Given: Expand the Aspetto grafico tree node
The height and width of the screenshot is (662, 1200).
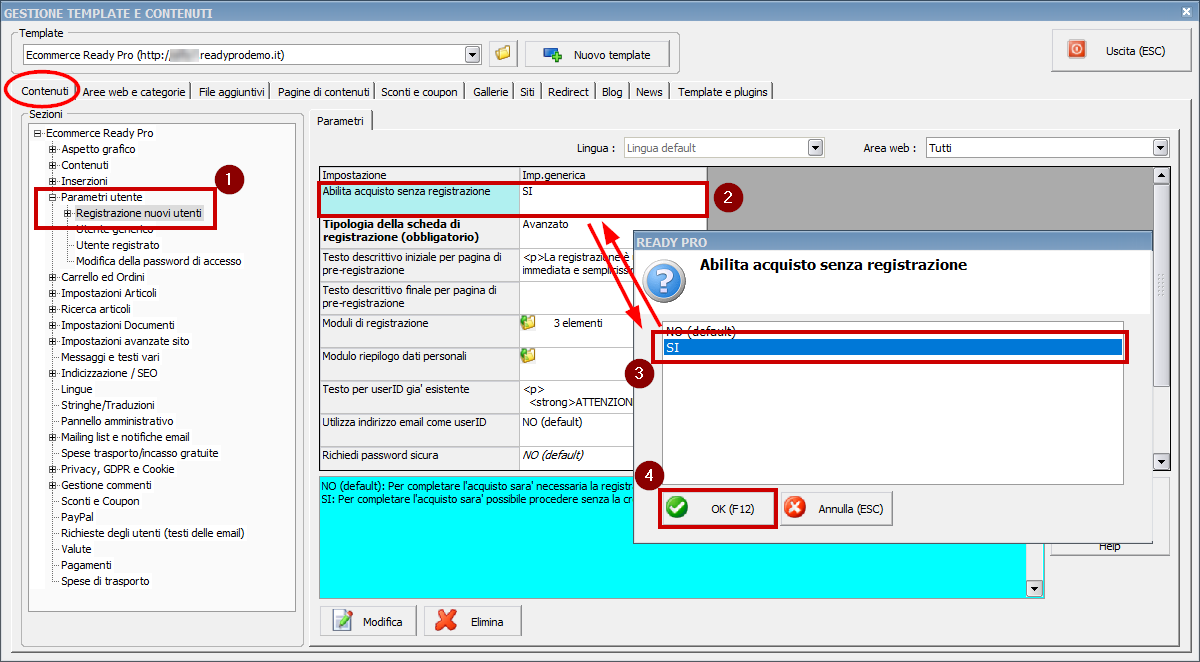Looking at the screenshot, I should [x=53, y=149].
